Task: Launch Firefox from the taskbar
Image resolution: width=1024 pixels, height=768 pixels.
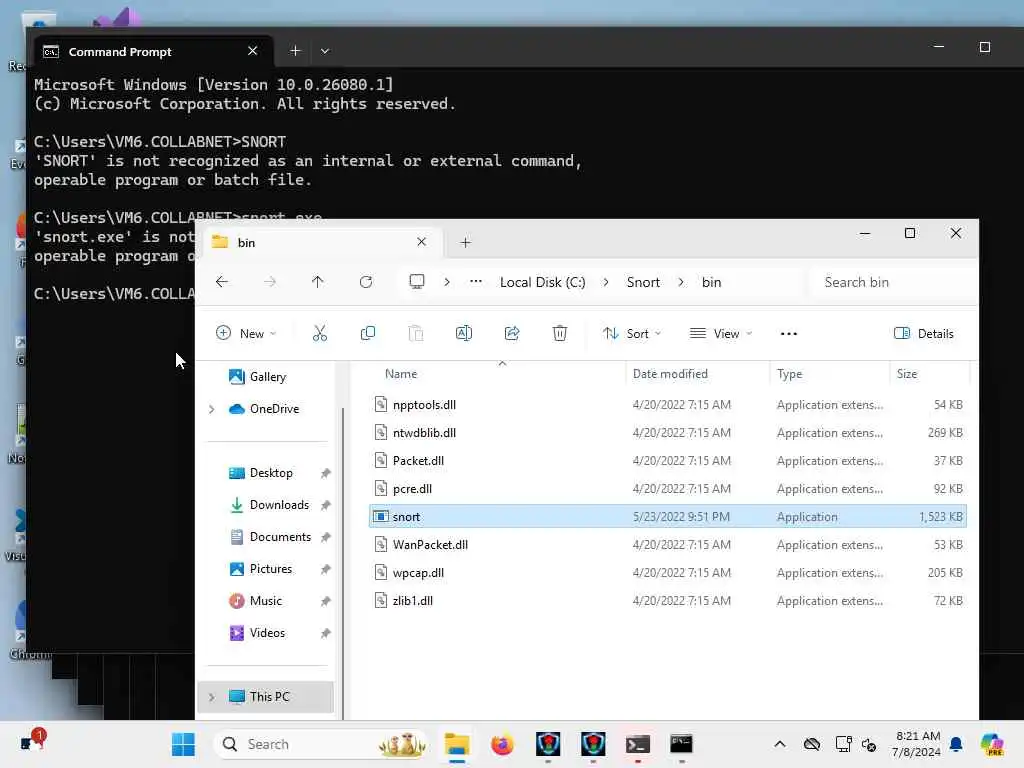Action: click(502, 744)
